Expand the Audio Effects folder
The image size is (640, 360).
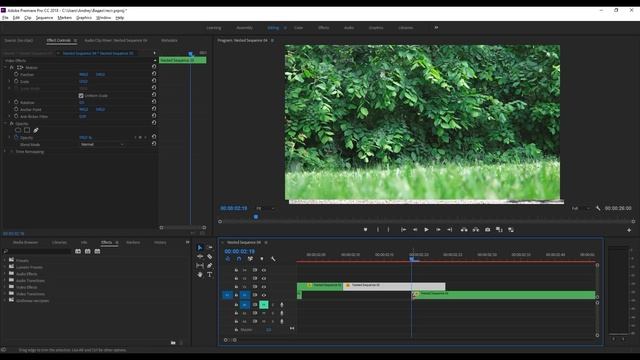(5, 274)
